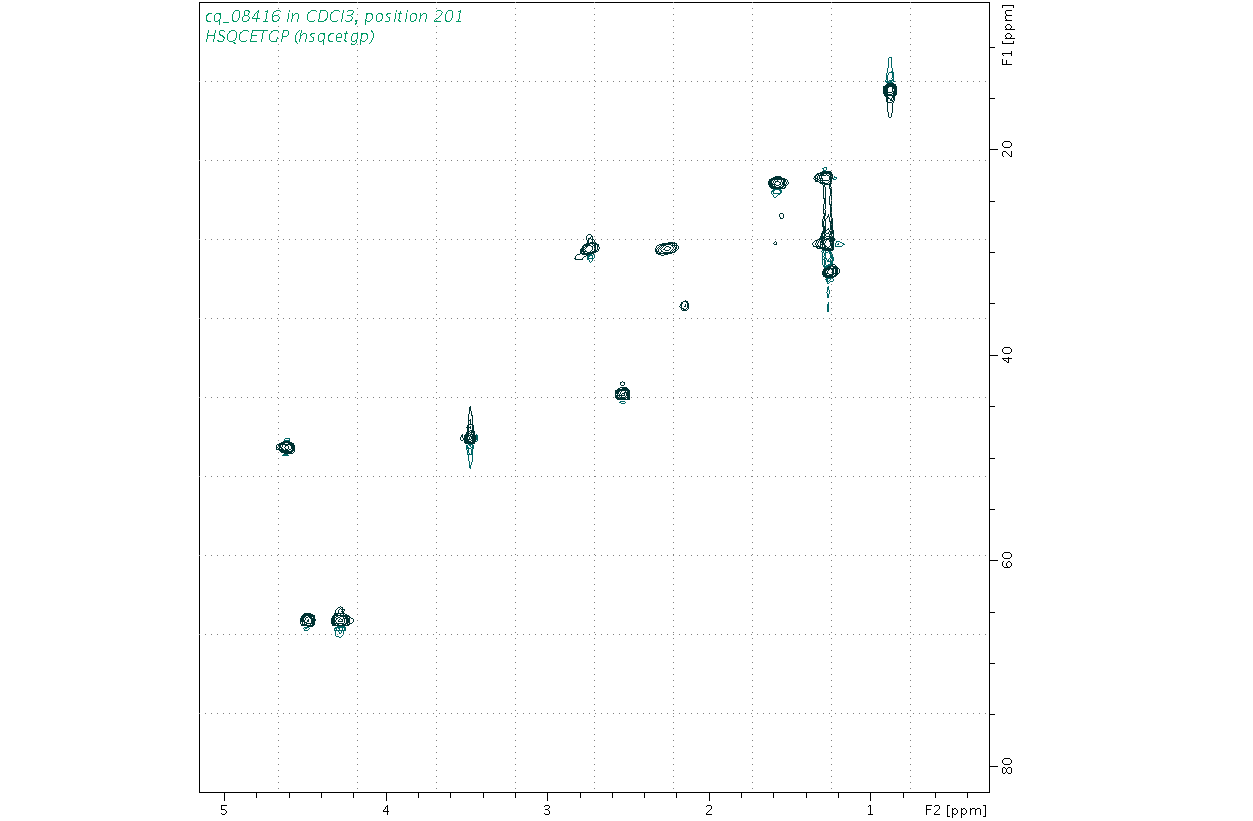This screenshot has height=821, width=1253.
Task: Pick the cross peak at 0.88 / 13 ppm
Action: point(890,90)
